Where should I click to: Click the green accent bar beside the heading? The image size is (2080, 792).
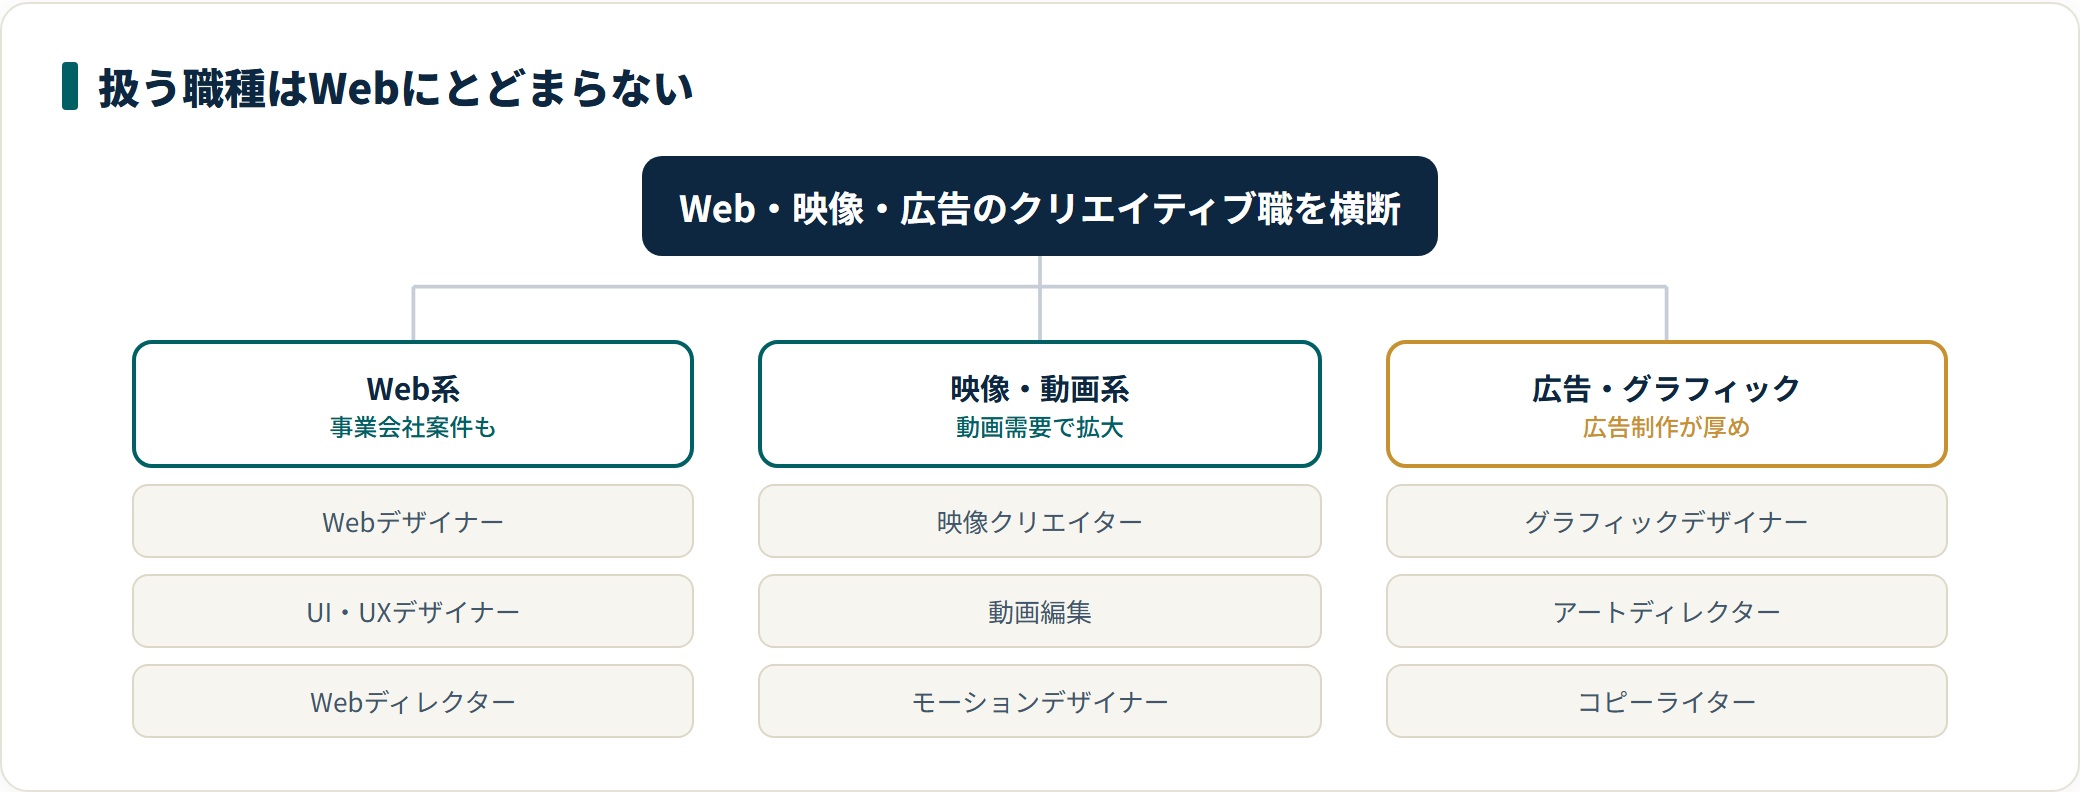70,86
